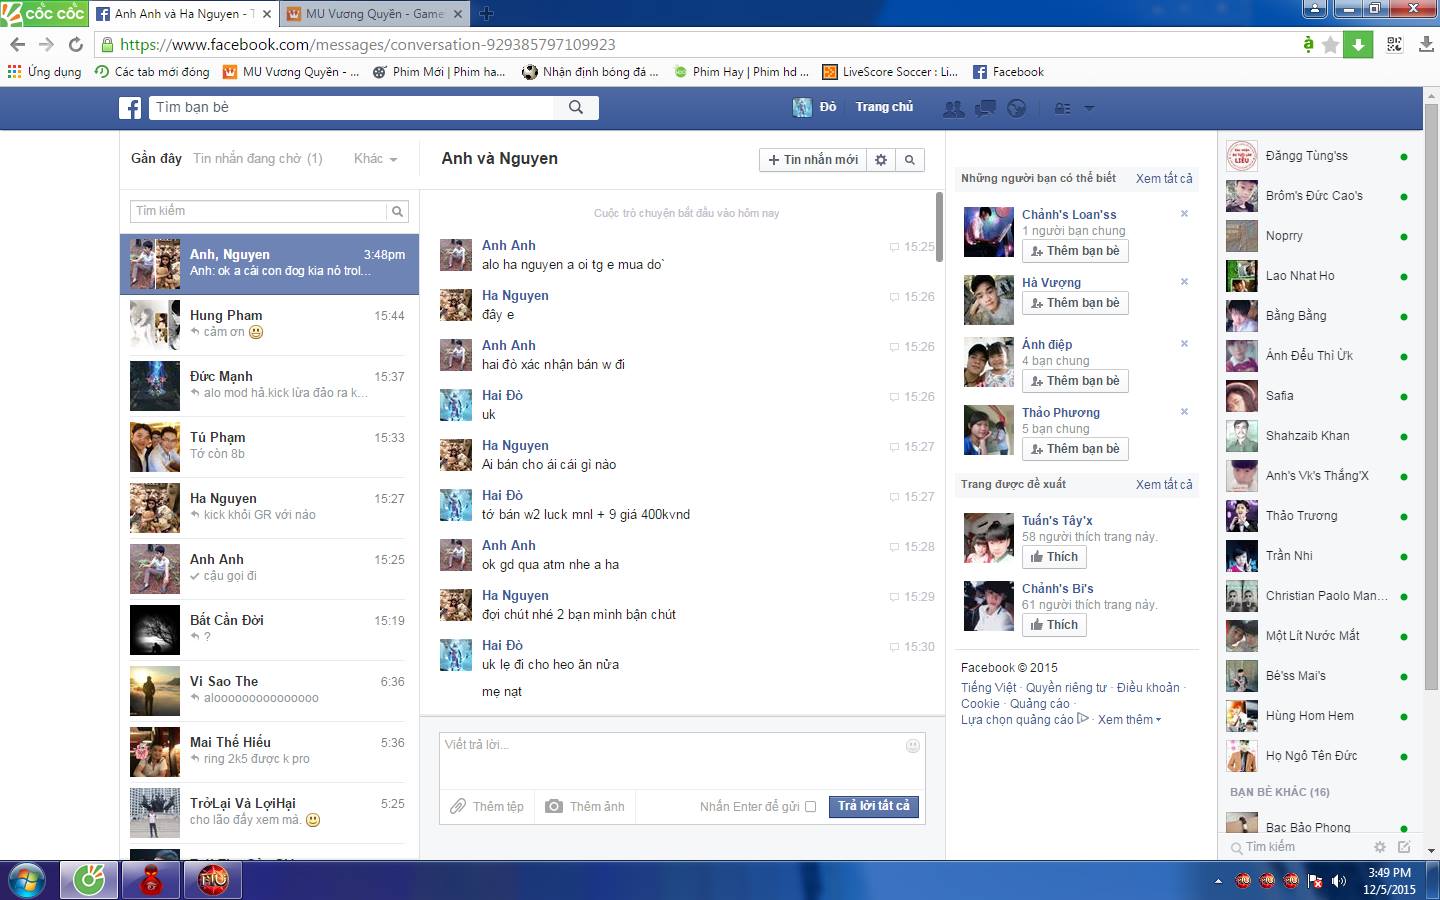Image resolution: width=1440 pixels, height=900 pixels.
Task: Open the account menu dropdown arrow in header
Action: (x=1089, y=108)
